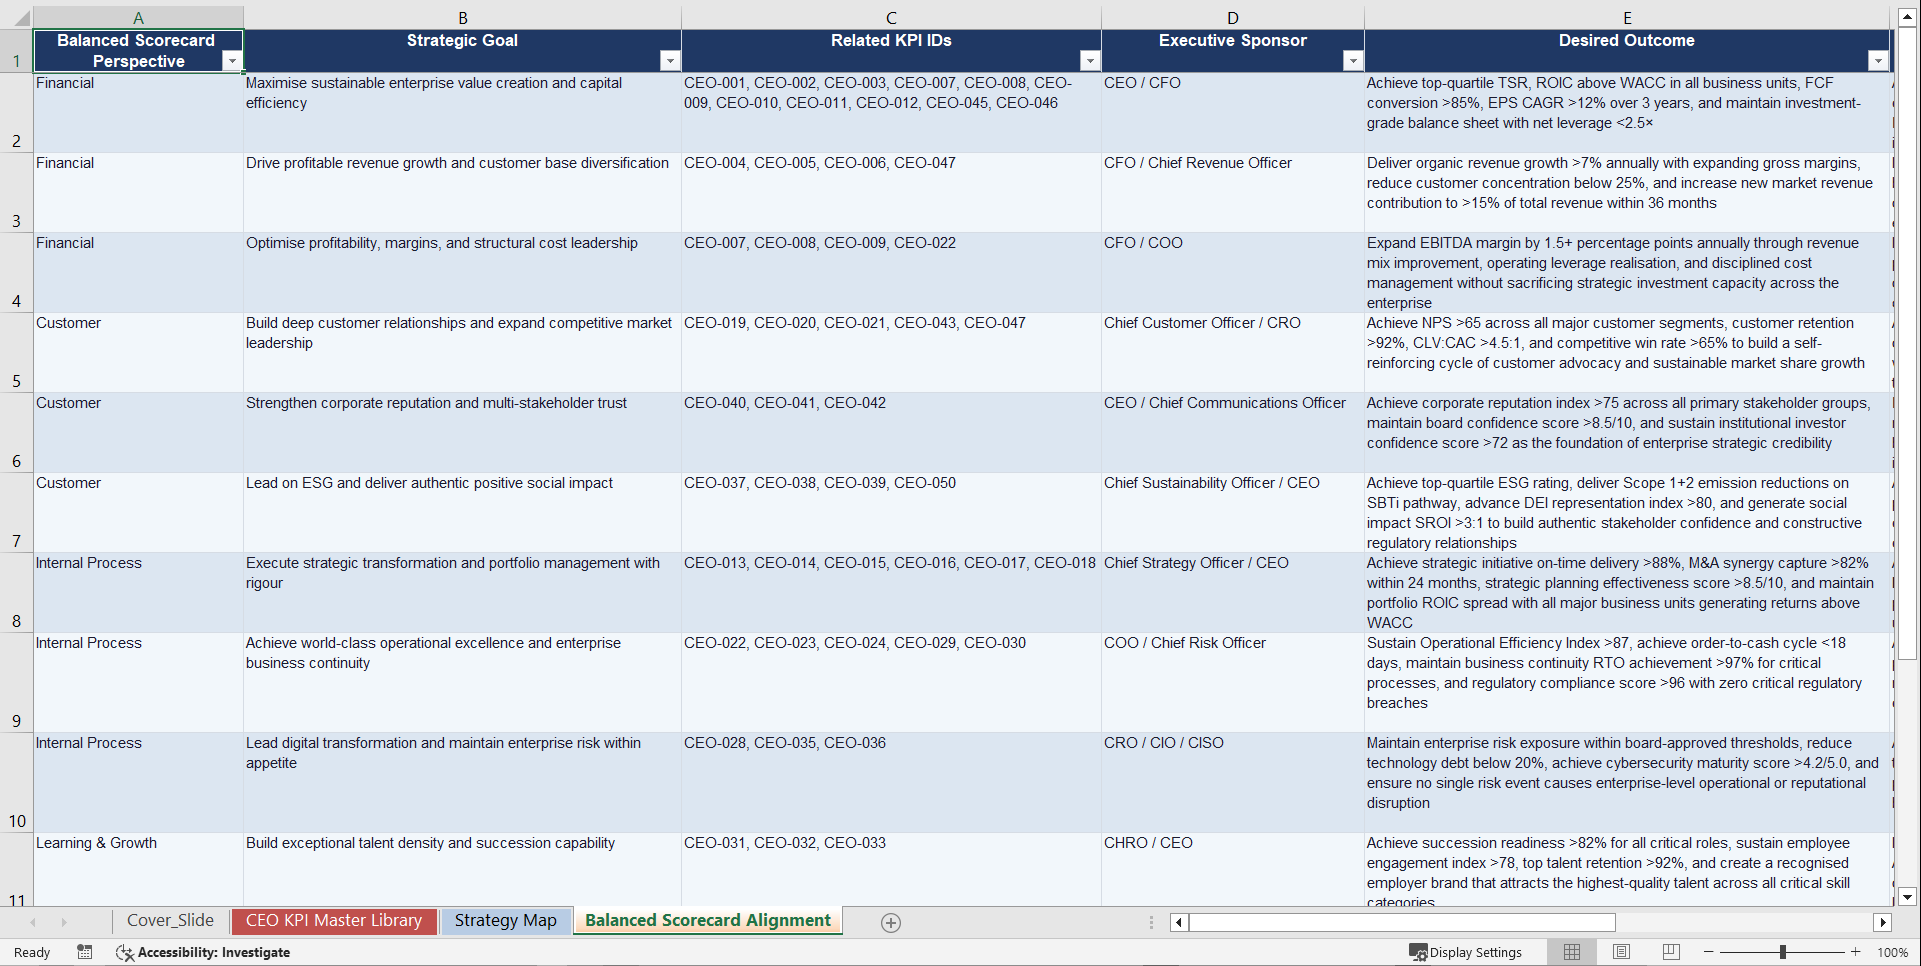This screenshot has width=1921, height=966.
Task: Select cell 'CEO-028, CEO-035, CEO-036'
Action: point(891,782)
